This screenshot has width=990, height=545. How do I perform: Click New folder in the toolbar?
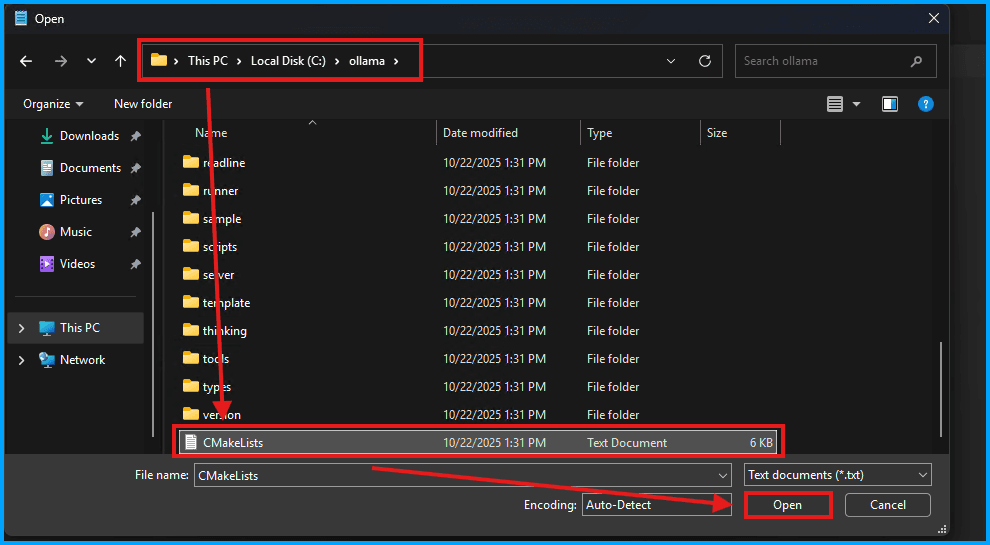[143, 104]
